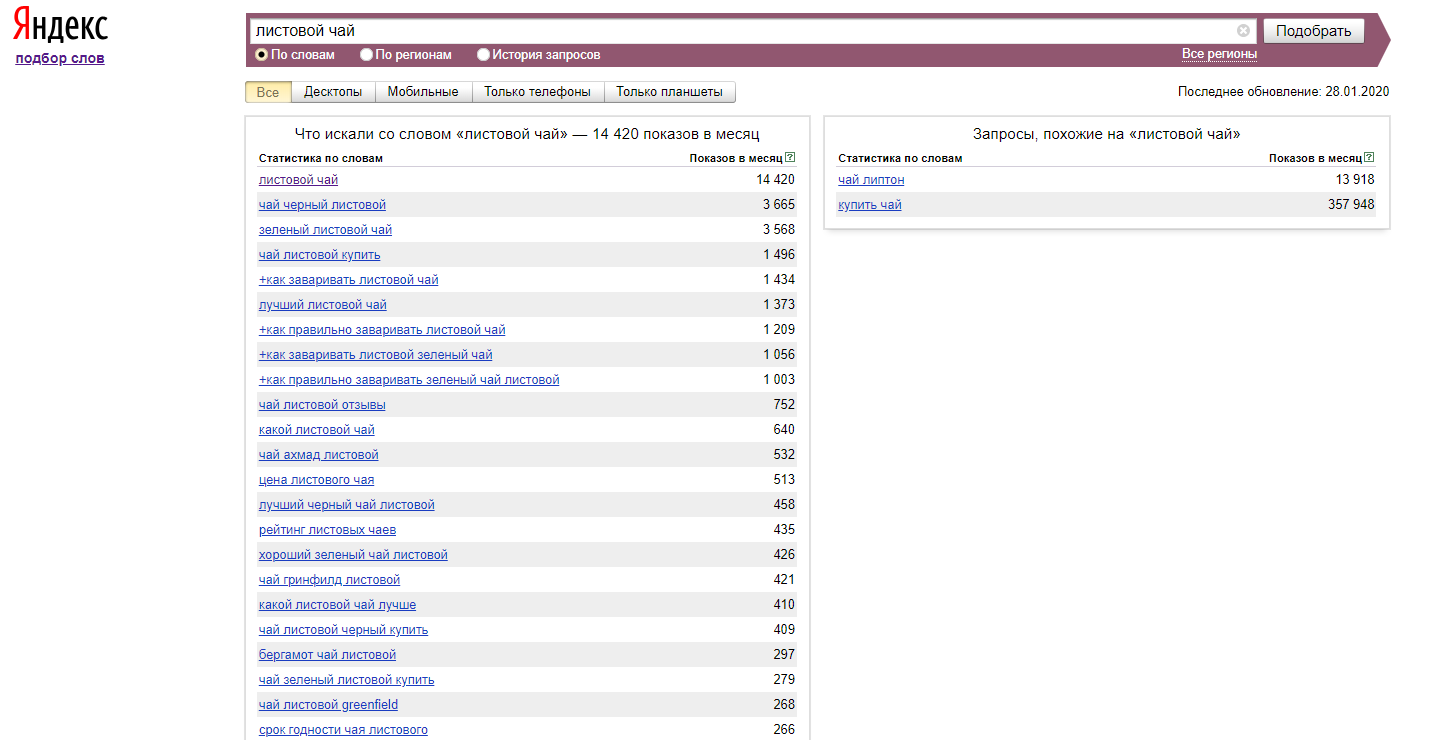
Task: Clear the search field with the X icon
Action: tap(1243, 31)
